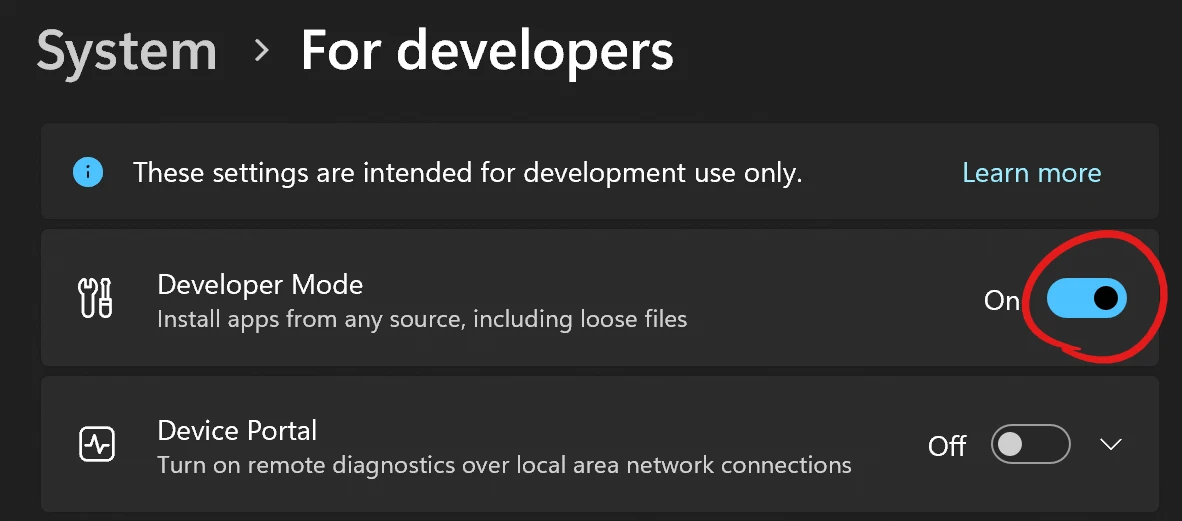Click the On label beside Developer Mode
Viewport: 1182px width, 521px height.
click(x=1001, y=300)
